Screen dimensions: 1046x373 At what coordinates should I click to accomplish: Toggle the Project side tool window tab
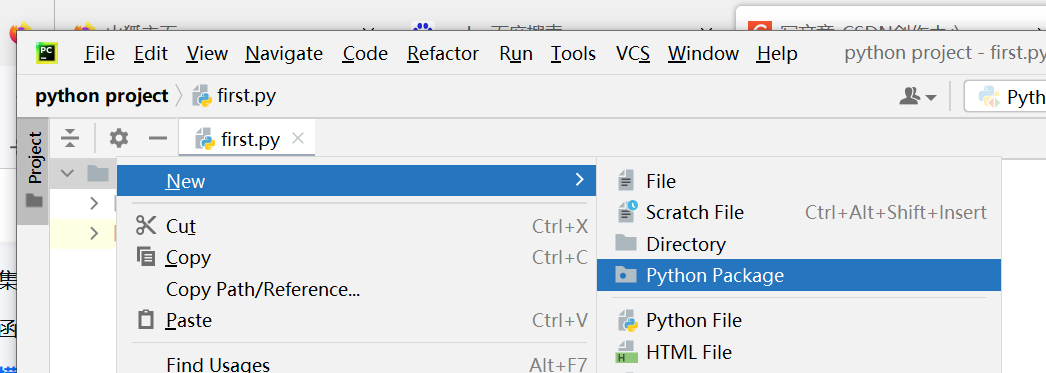click(33, 170)
